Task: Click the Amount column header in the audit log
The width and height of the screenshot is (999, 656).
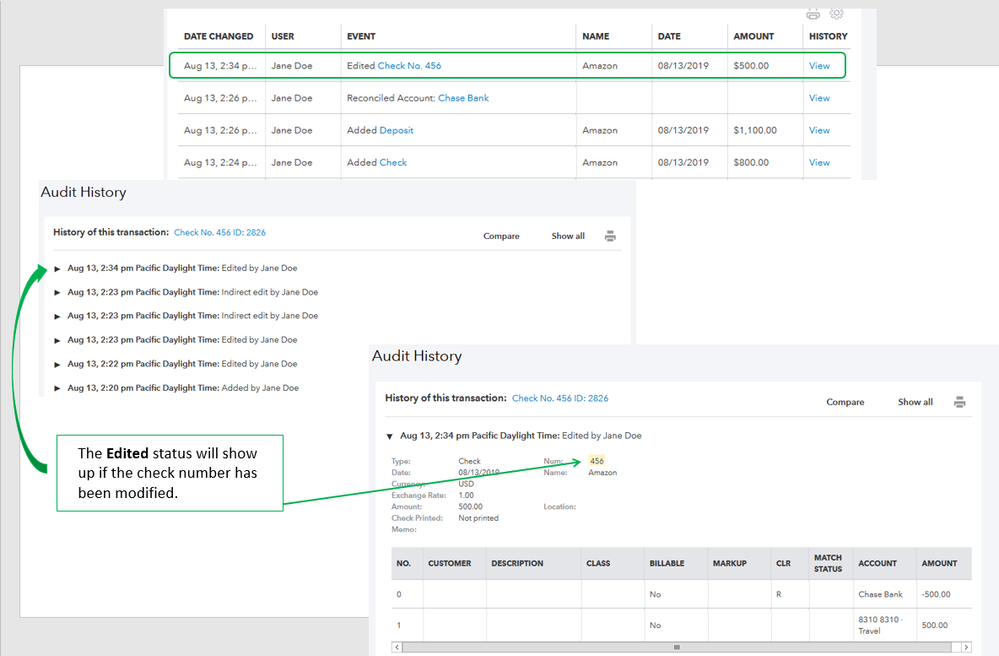Action: pos(753,36)
